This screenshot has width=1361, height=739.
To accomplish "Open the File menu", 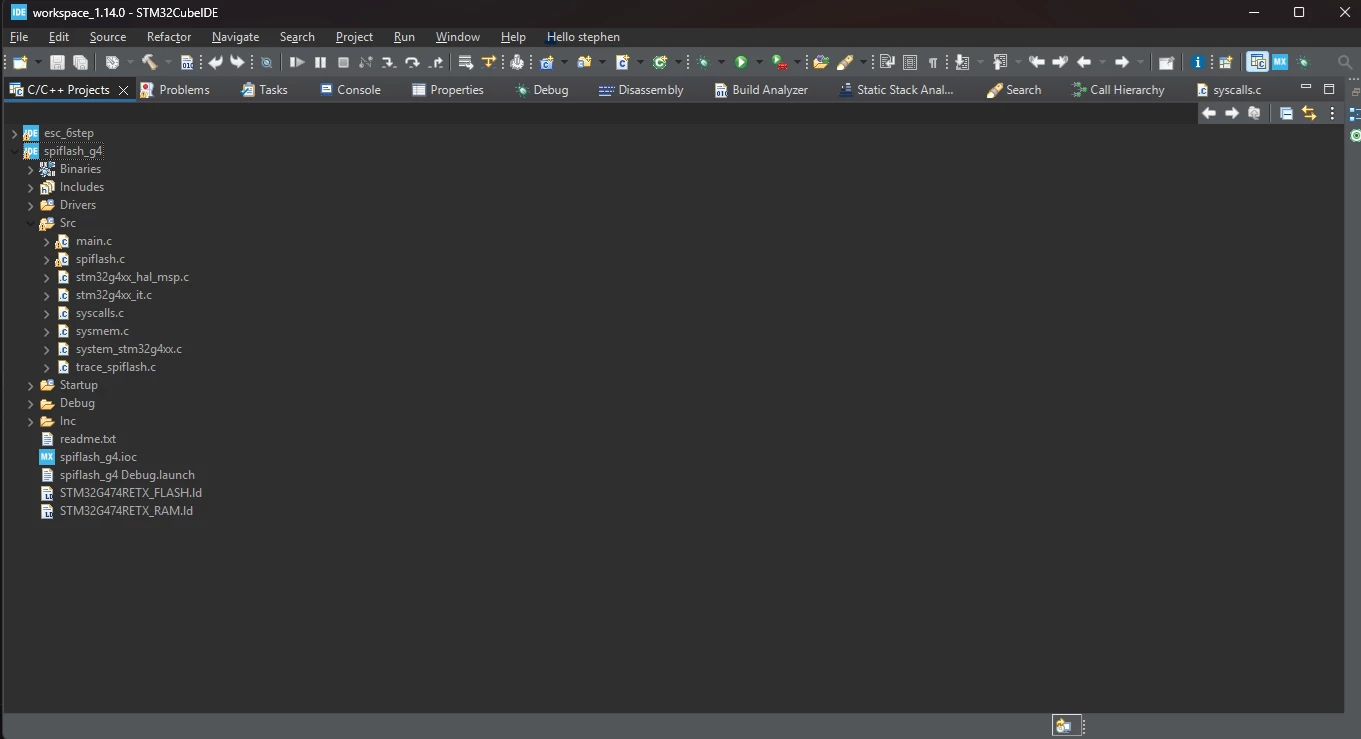I will [x=18, y=37].
